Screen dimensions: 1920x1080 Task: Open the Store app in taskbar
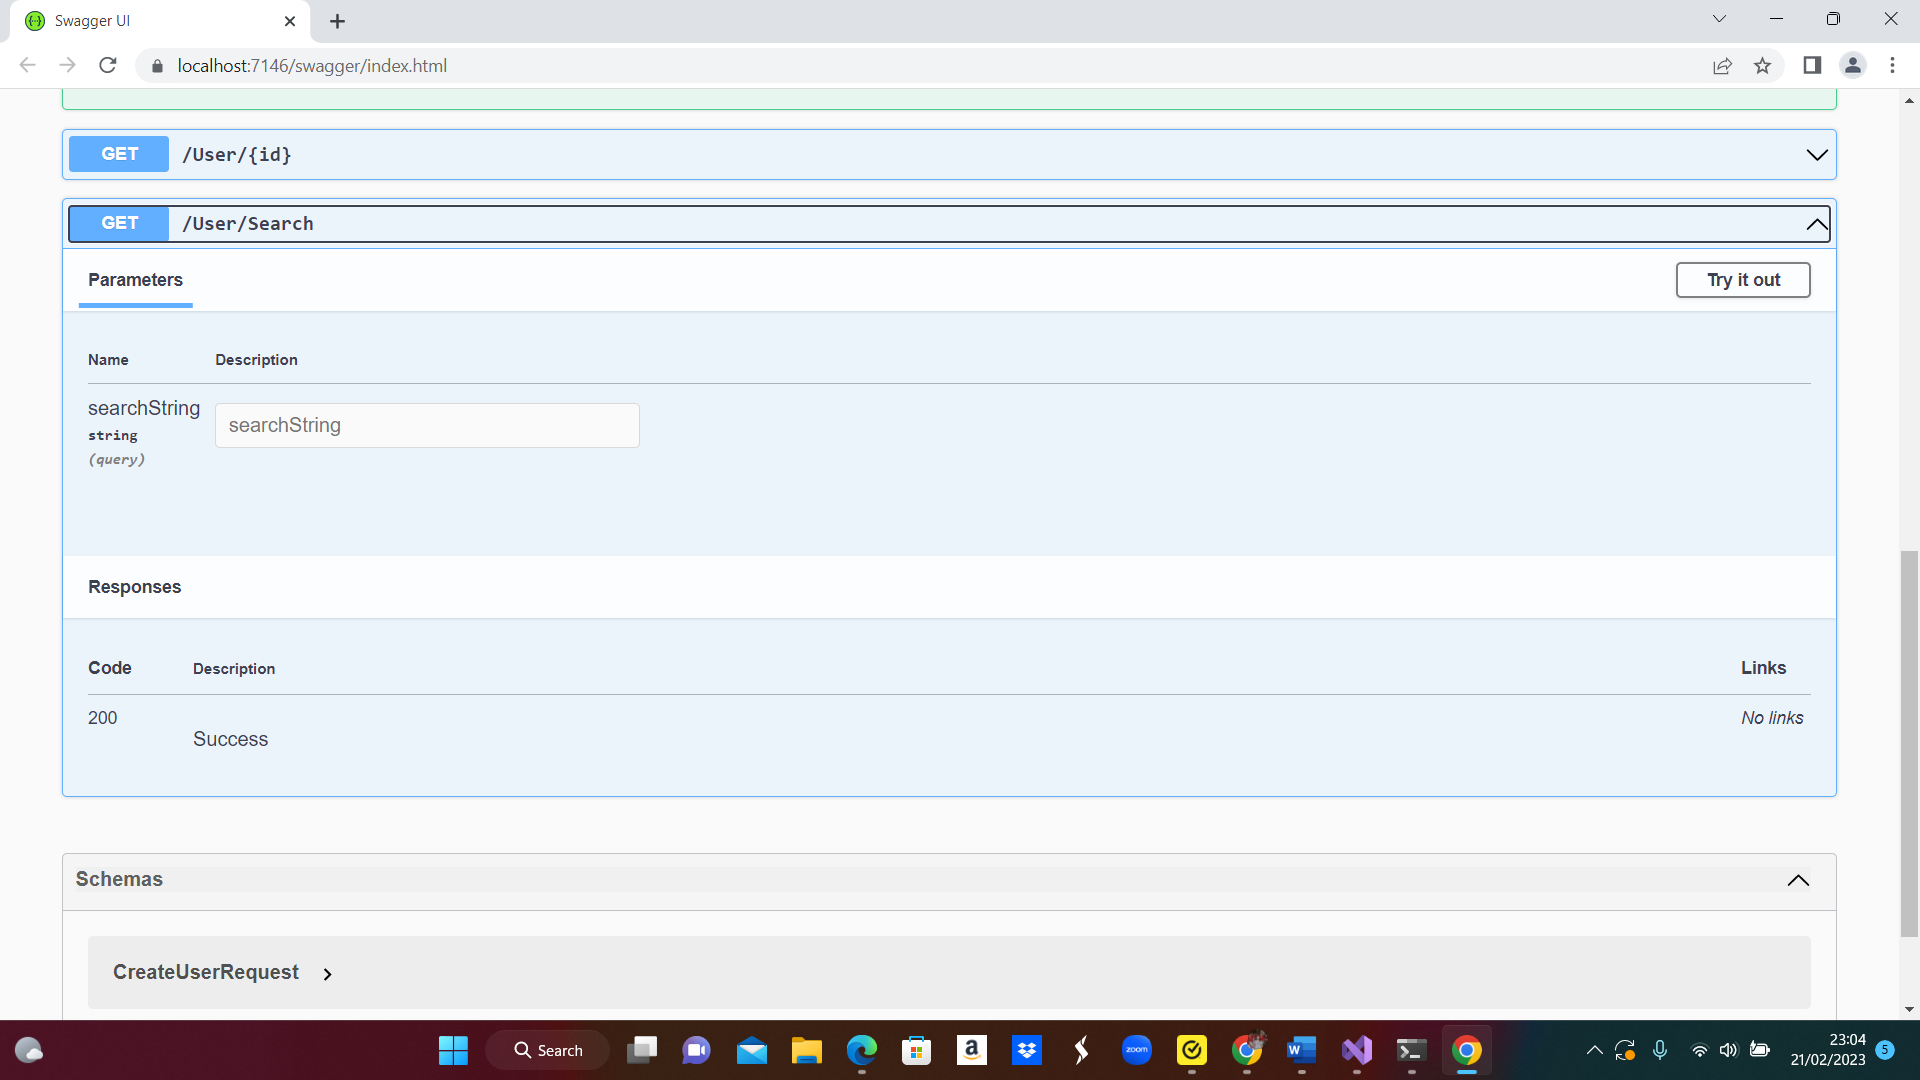pyautogui.click(x=916, y=1050)
